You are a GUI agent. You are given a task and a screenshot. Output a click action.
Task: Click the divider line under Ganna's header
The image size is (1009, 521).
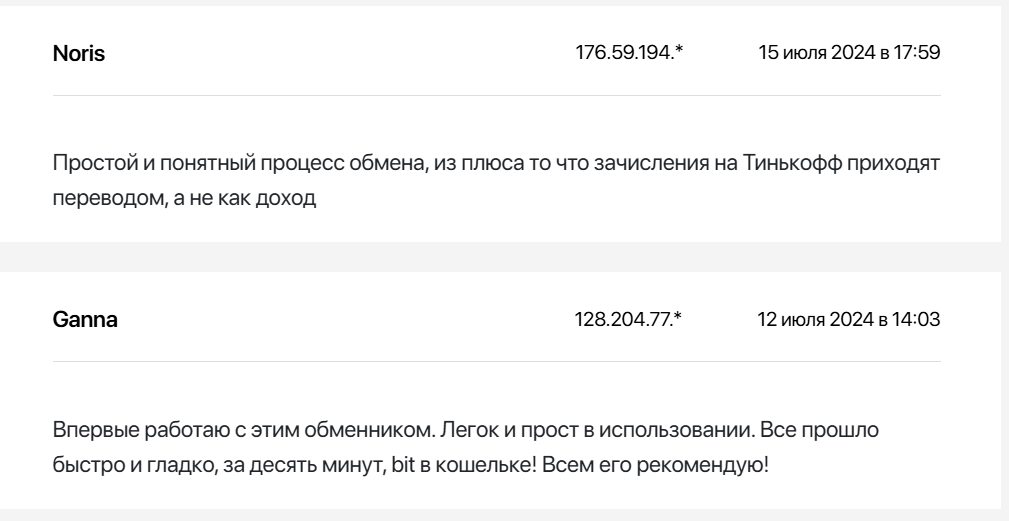tap(496, 362)
